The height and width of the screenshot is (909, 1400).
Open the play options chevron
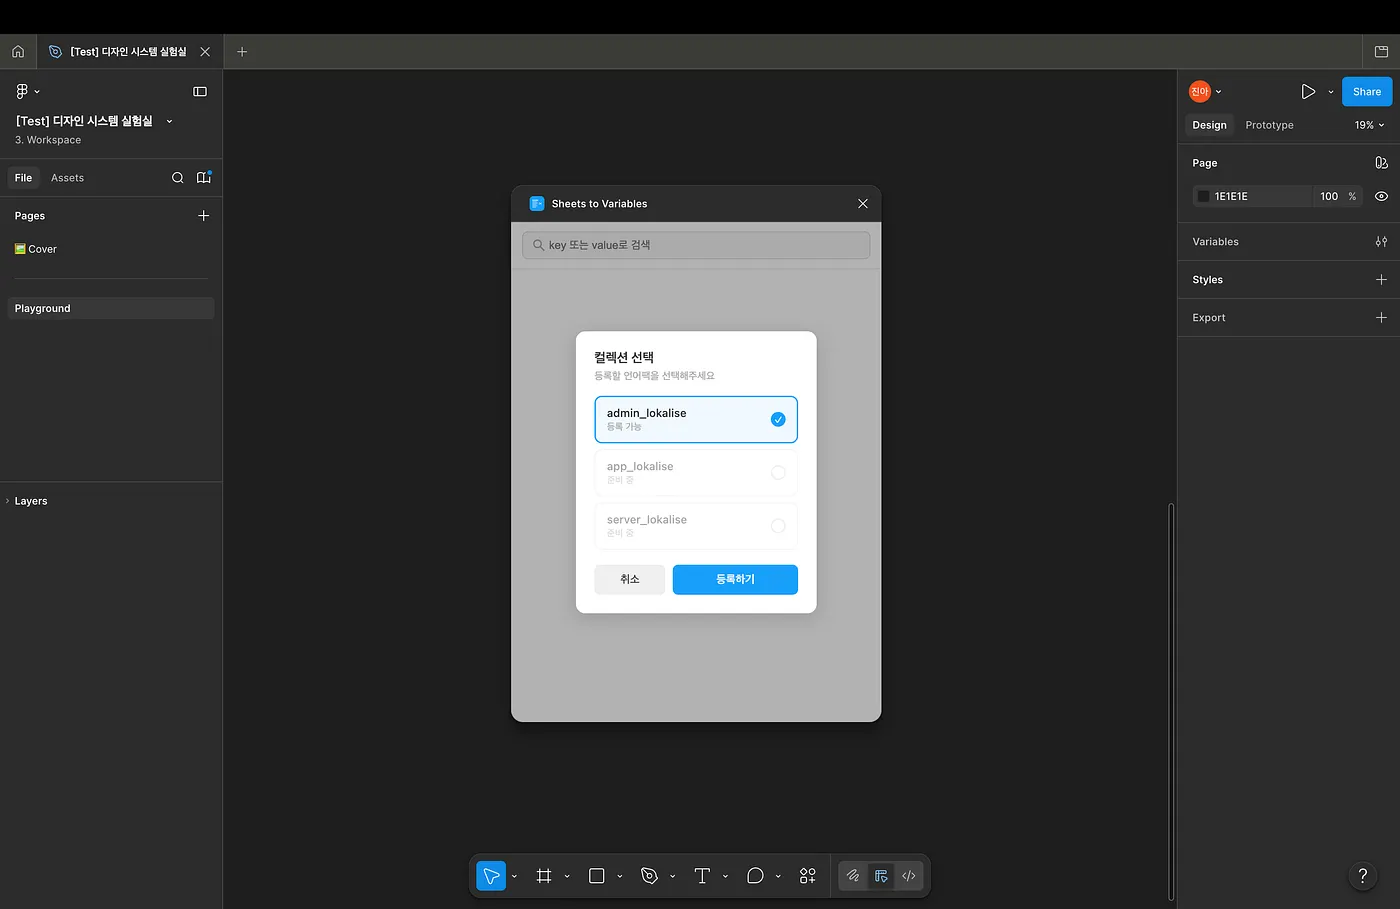pyautogui.click(x=1331, y=92)
